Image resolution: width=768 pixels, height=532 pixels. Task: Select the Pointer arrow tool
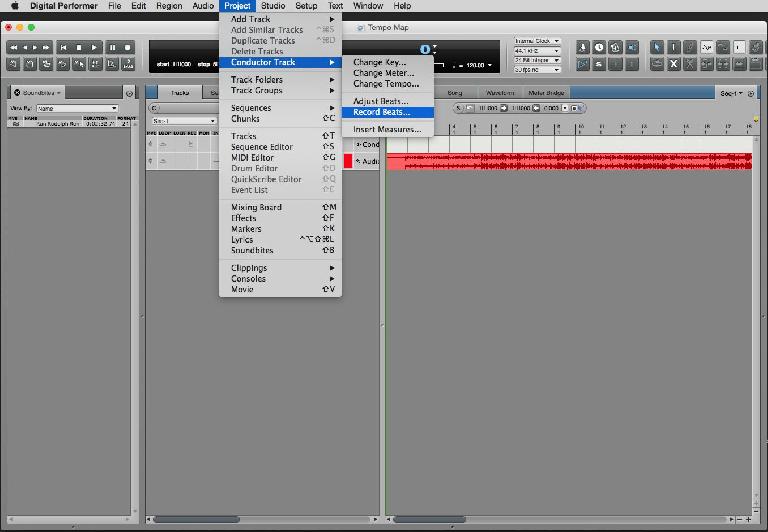tap(657, 48)
